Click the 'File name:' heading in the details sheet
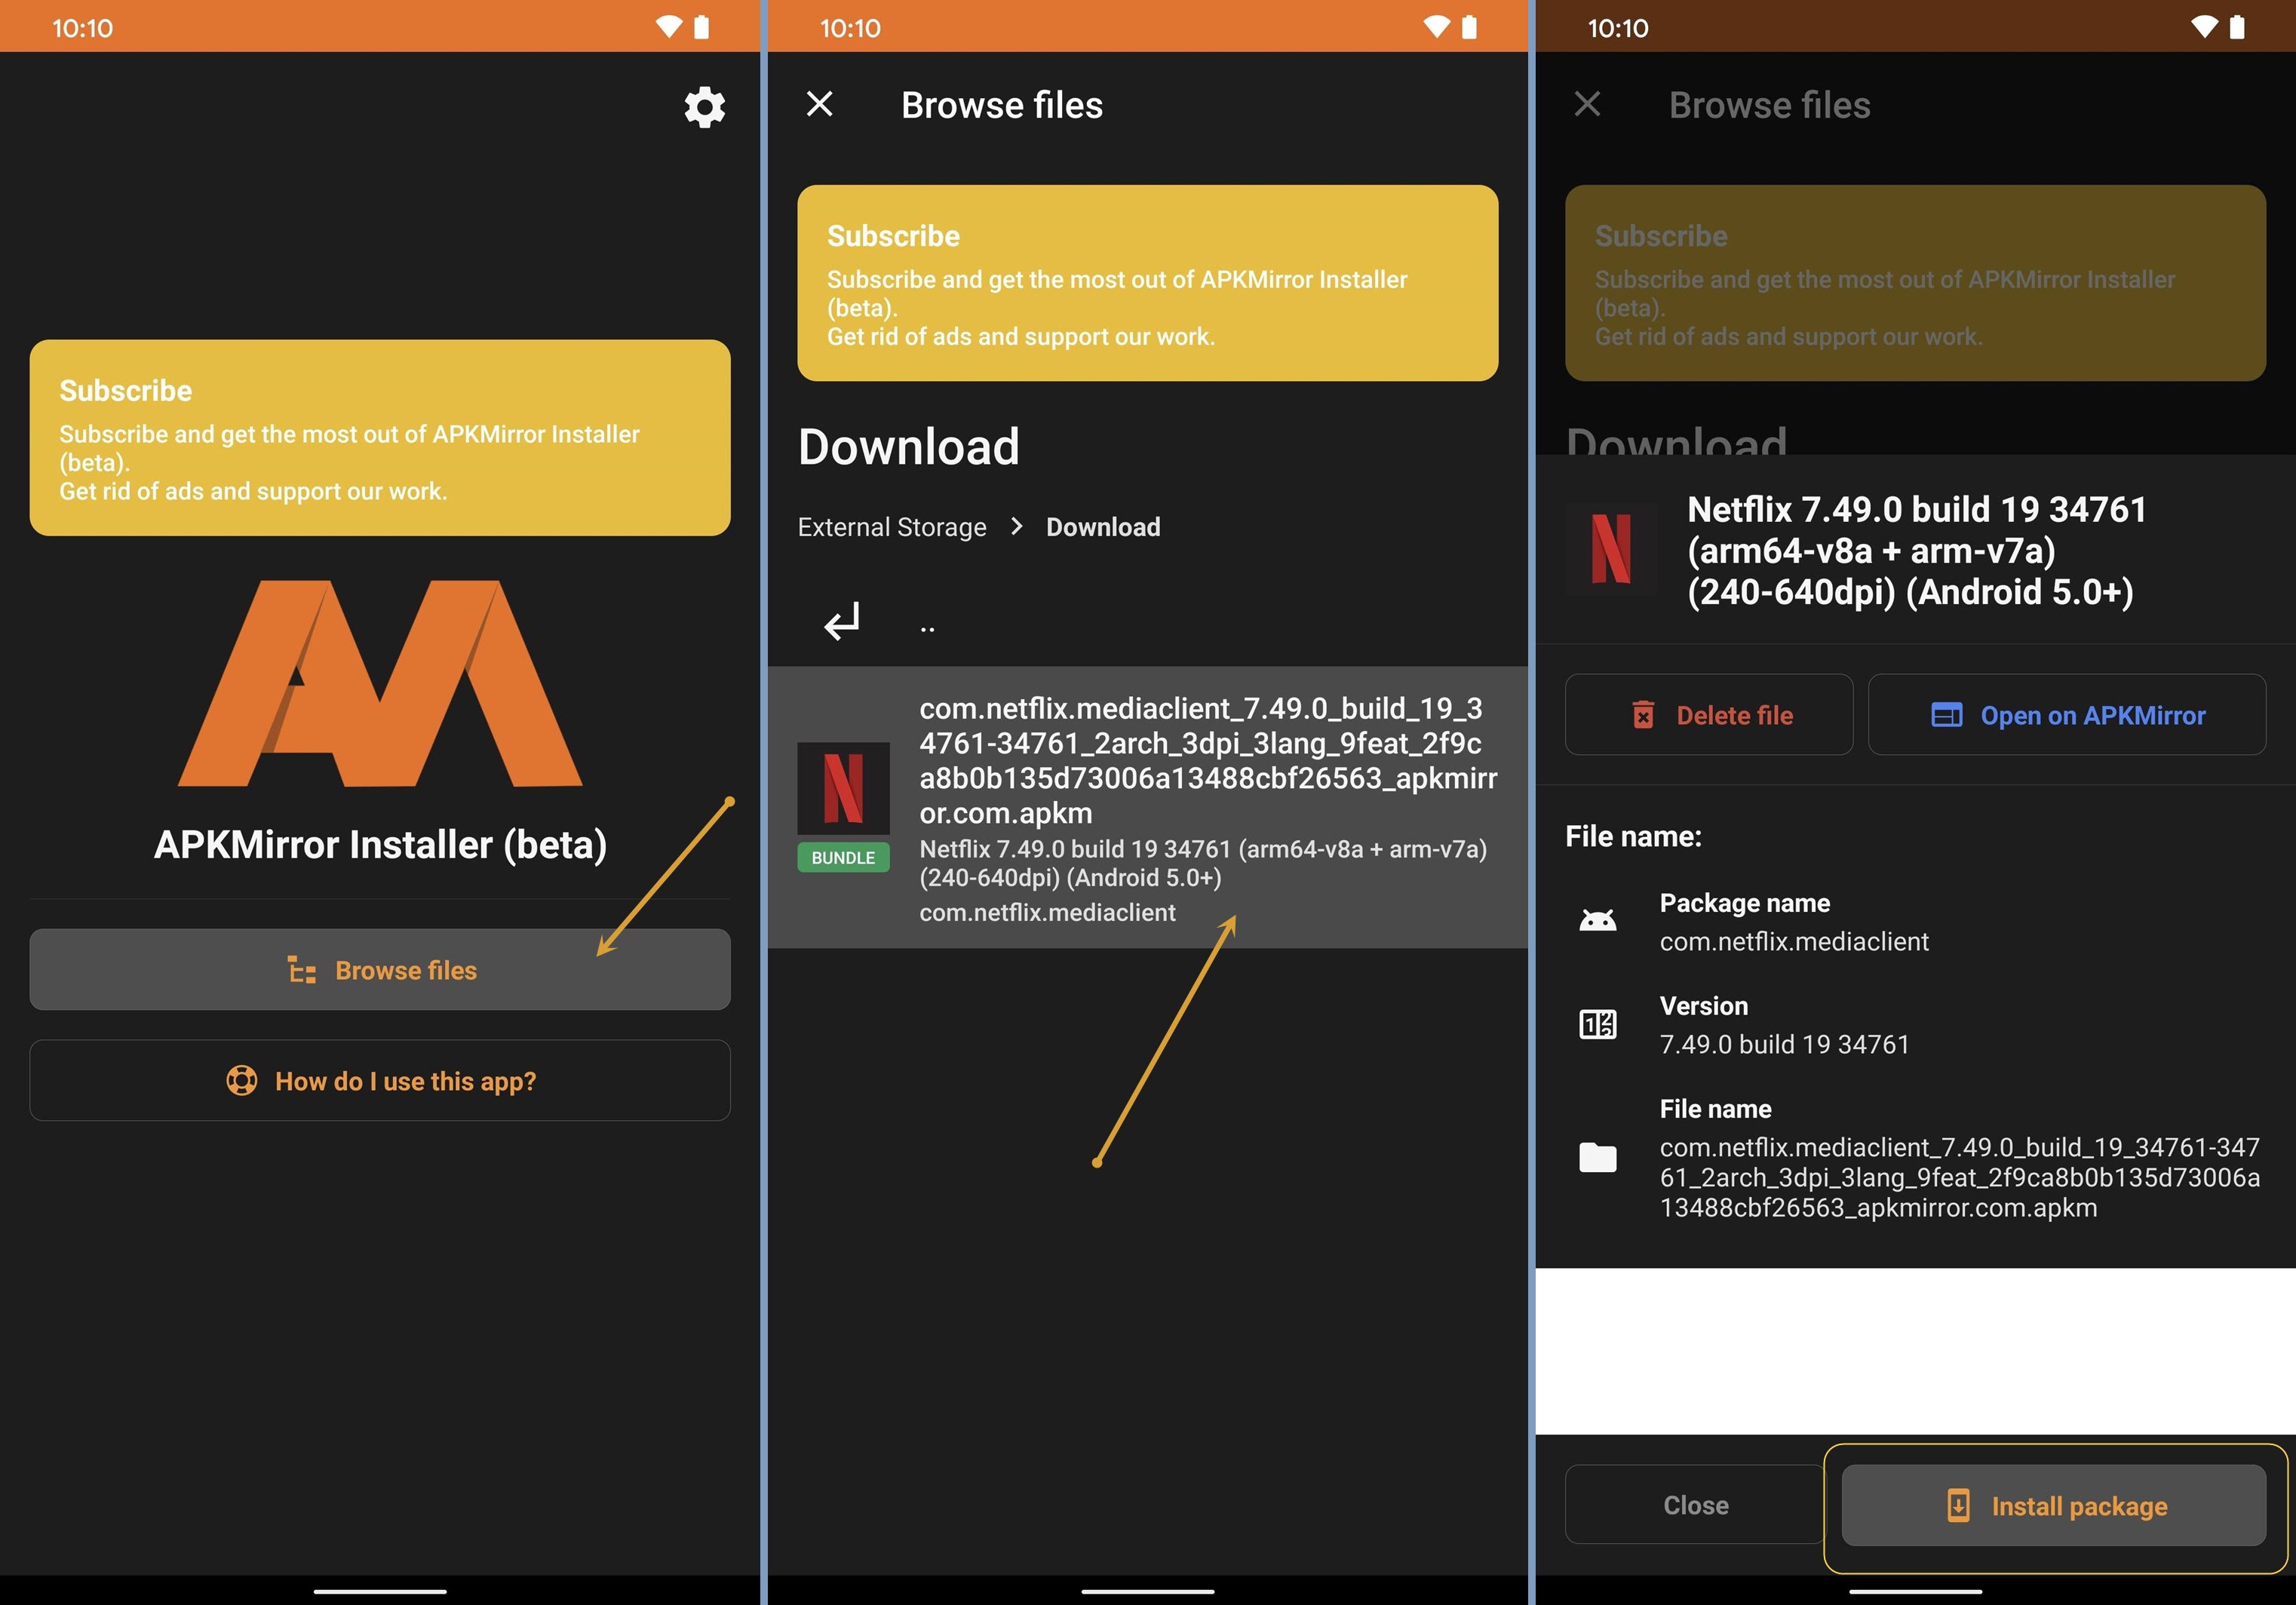 point(1633,836)
